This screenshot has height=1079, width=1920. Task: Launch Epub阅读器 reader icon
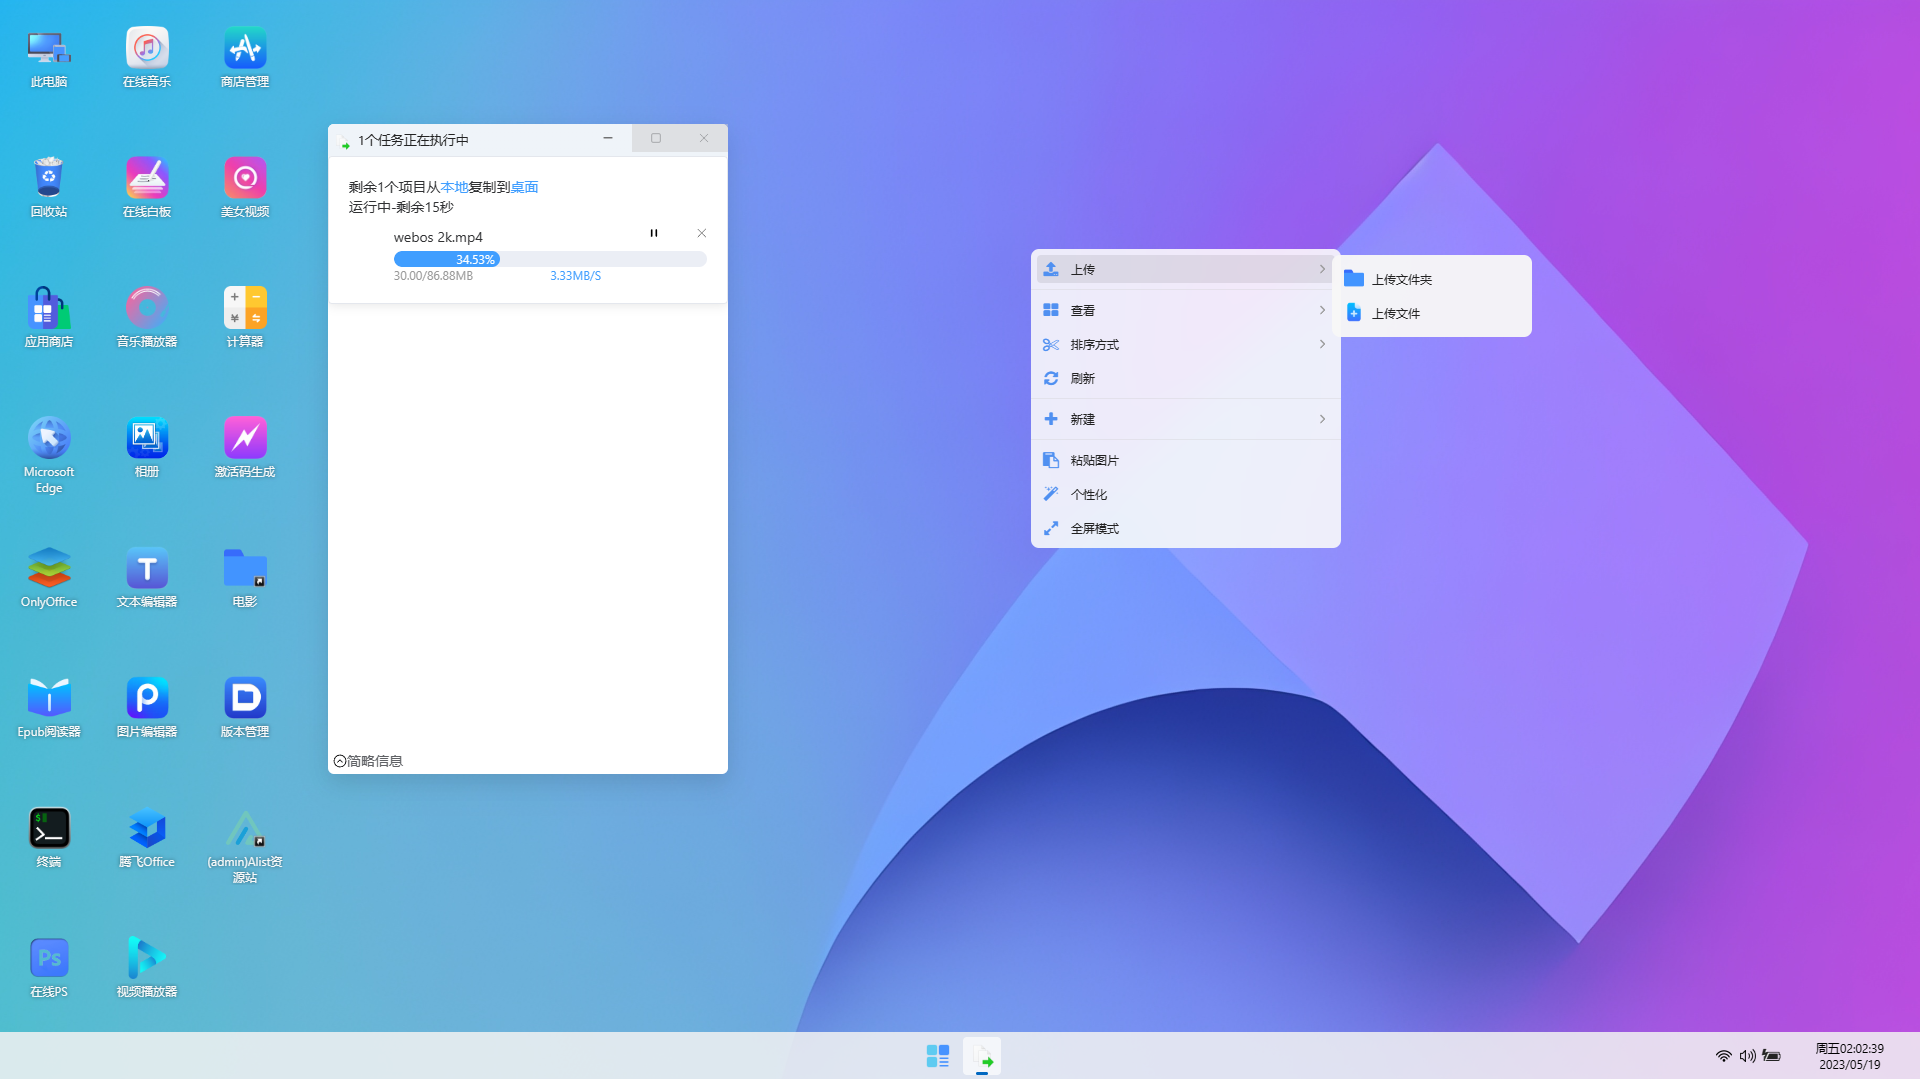[49, 708]
